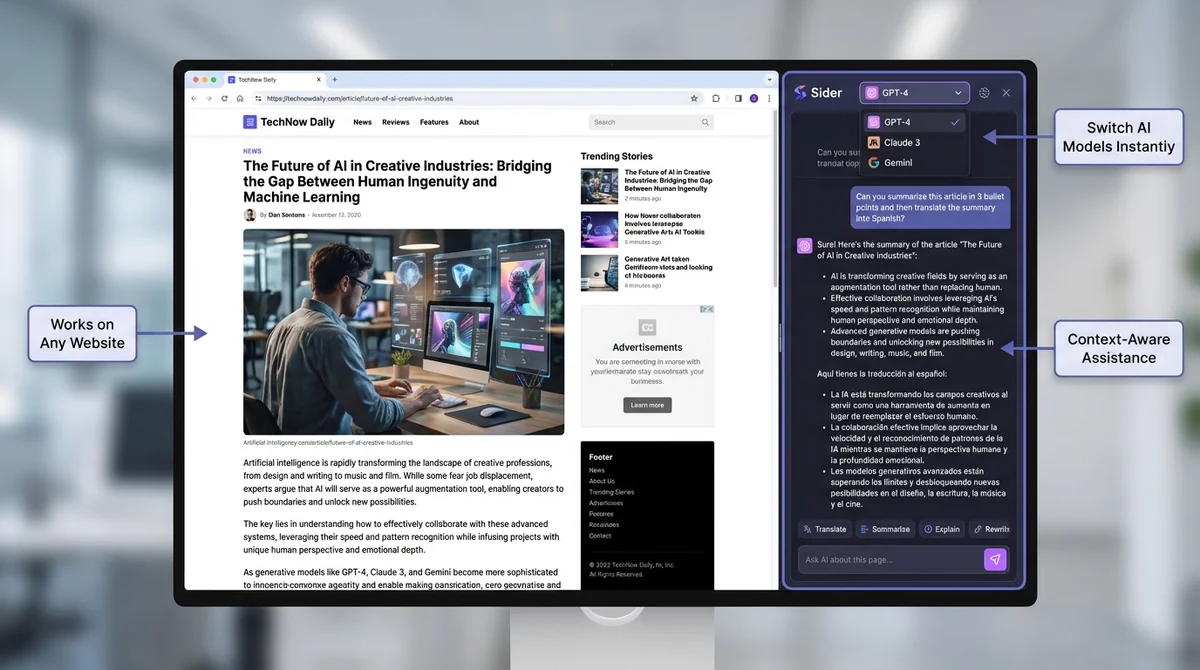Go to Reviews in site navigation
Image resolution: width=1200 pixels, height=670 pixels.
(x=395, y=122)
